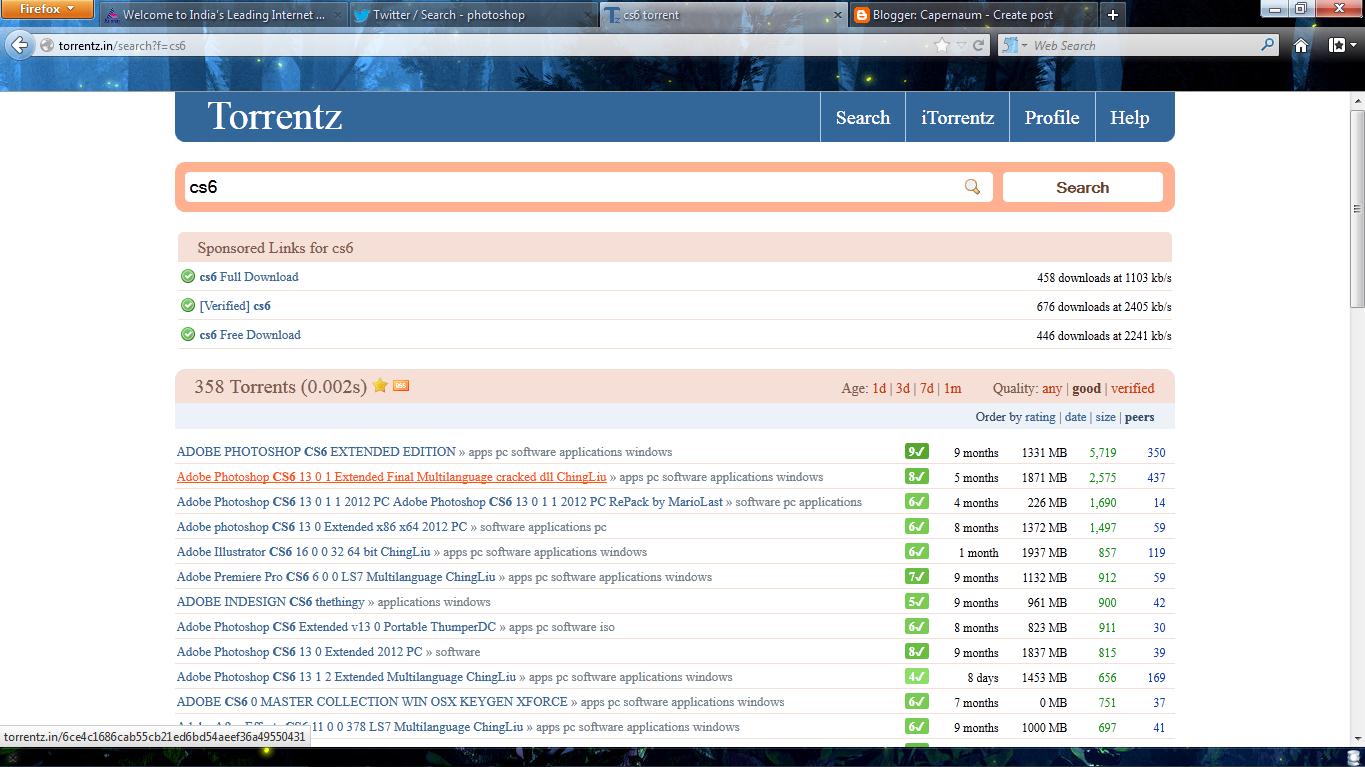Order results by rating
The image size is (1365, 767).
point(1040,417)
